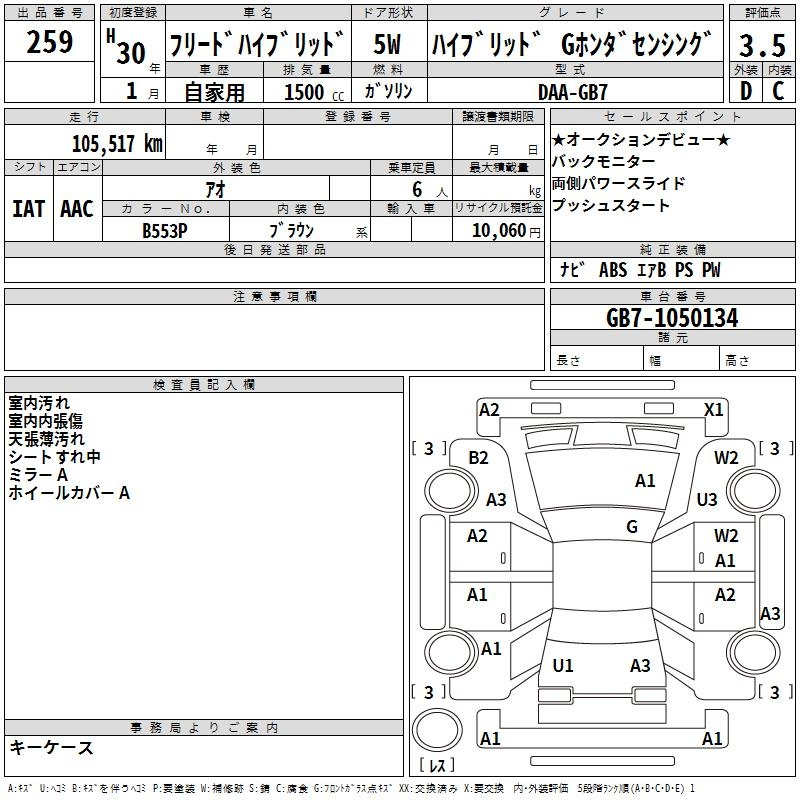This screenshot has height=800, width=800.
Task: Click the X1 mark on the car diagram
Action: 713,409
